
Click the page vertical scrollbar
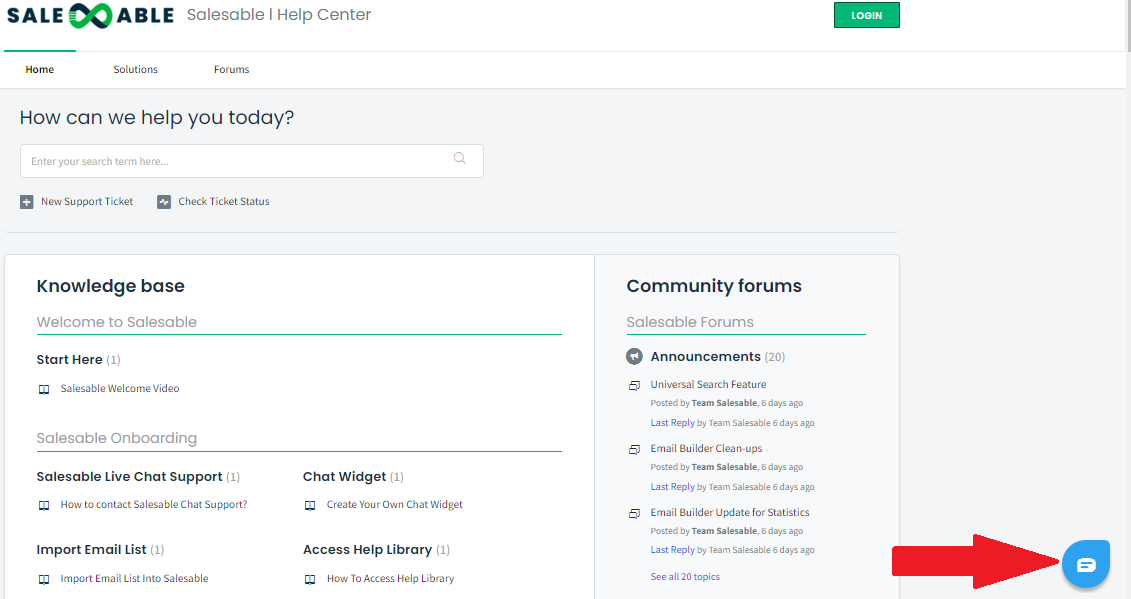point(1128,26)
